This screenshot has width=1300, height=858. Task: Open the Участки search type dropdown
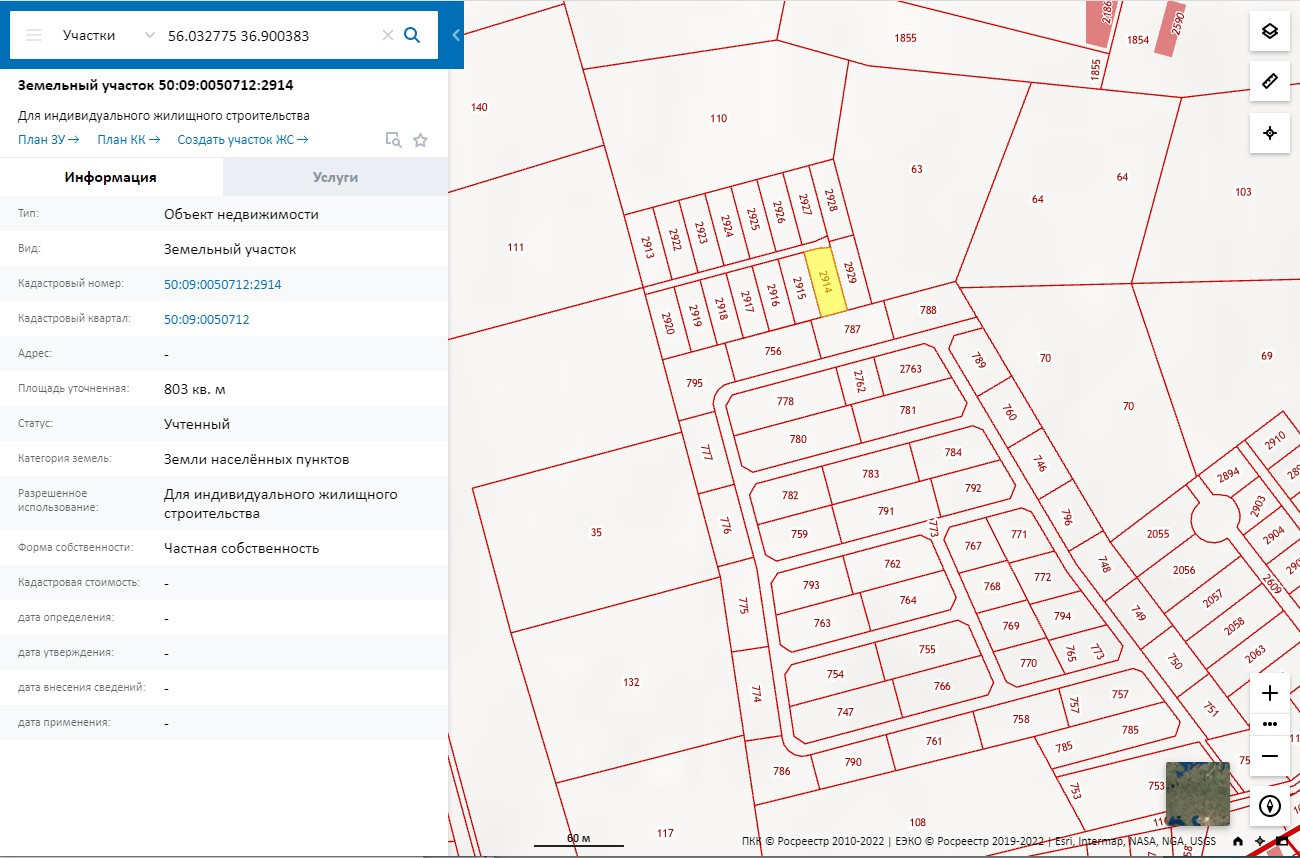pyautogui.click(x=109, y=35)
